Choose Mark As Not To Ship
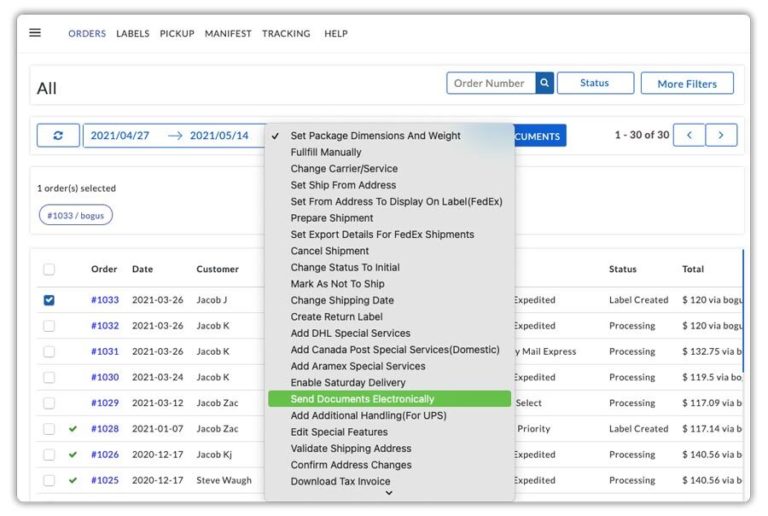This screenshot has height=516, width=768. click(x=389, y=284)
